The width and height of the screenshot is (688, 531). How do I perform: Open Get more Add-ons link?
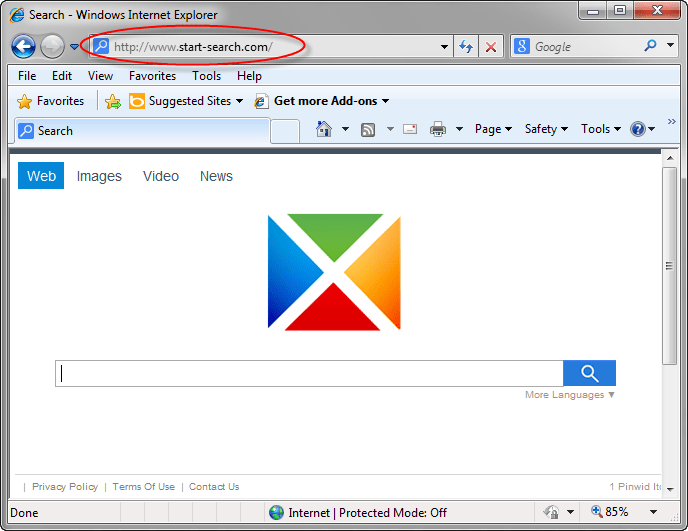coord(322,101)
